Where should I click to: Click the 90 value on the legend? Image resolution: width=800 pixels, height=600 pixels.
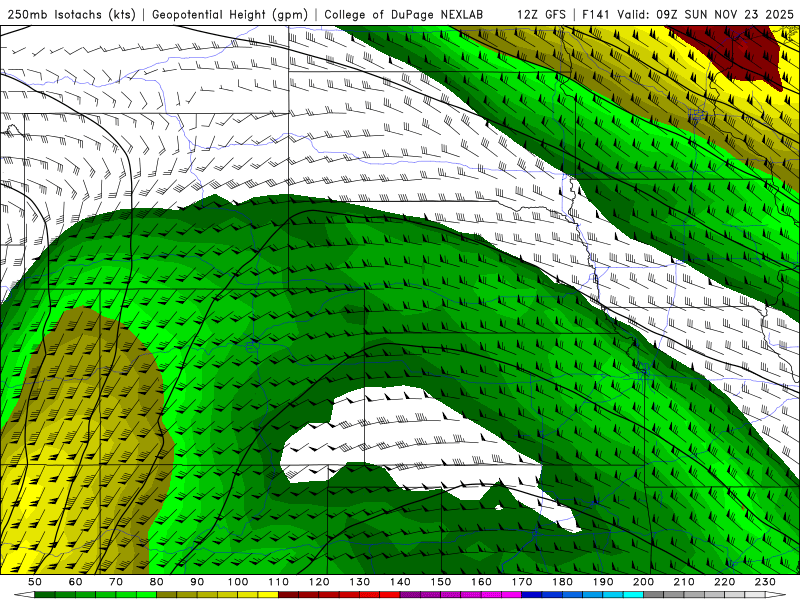[x=197, y=582]
